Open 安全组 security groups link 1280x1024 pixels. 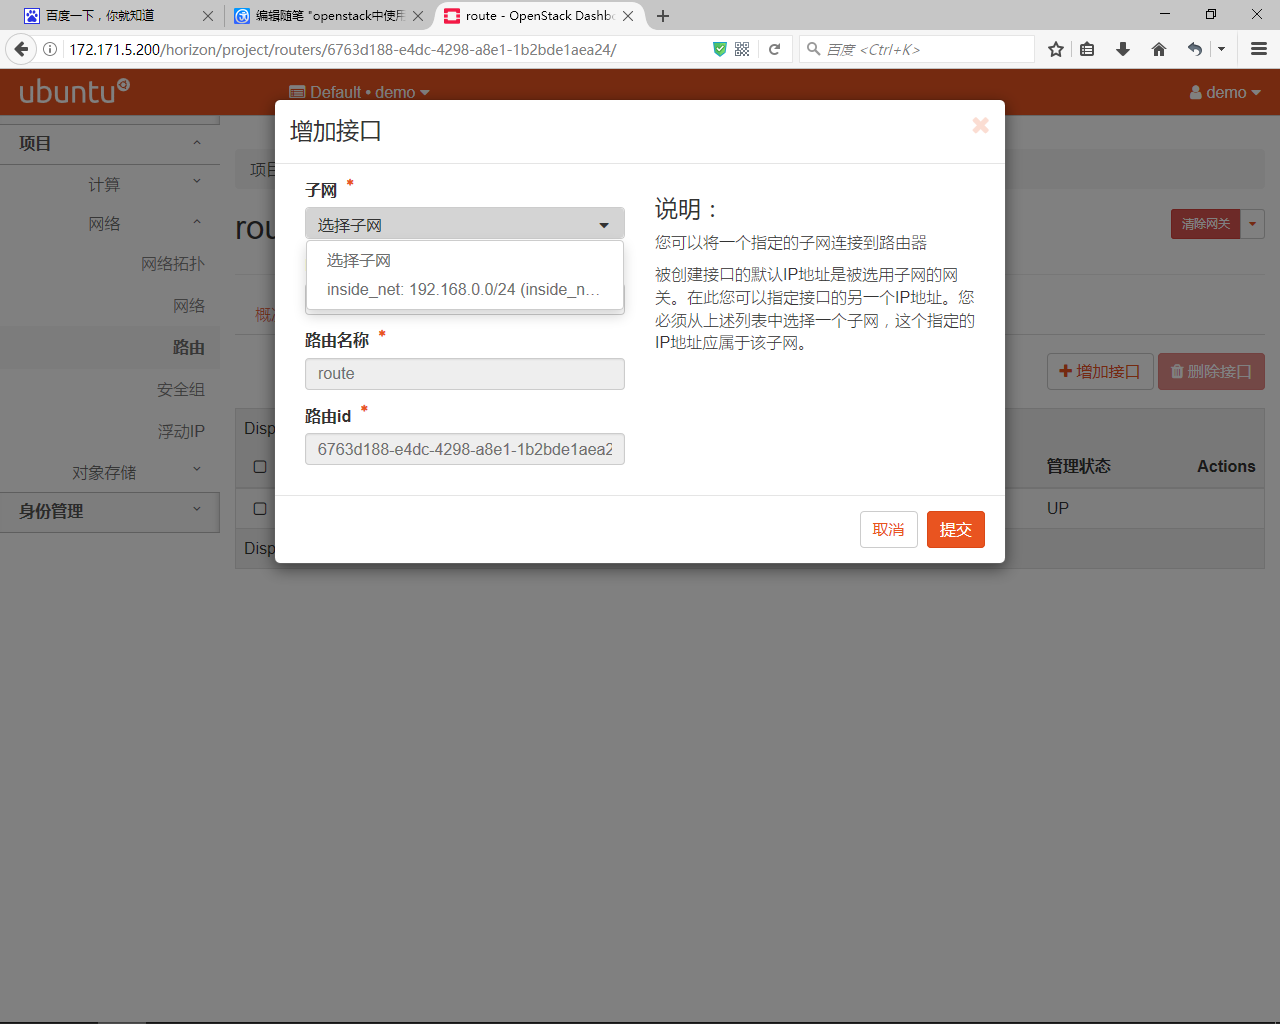coord(181,390)
